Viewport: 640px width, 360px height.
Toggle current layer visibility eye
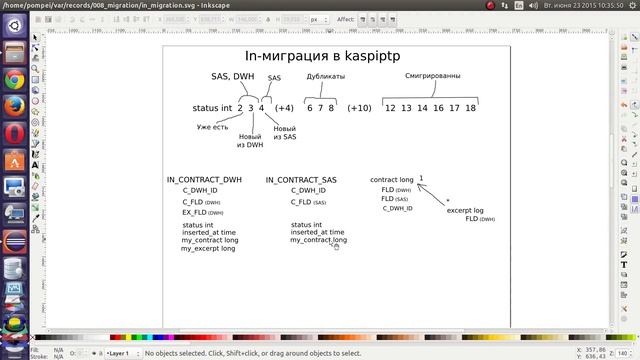pyautogui.click(x=94, y=353)
